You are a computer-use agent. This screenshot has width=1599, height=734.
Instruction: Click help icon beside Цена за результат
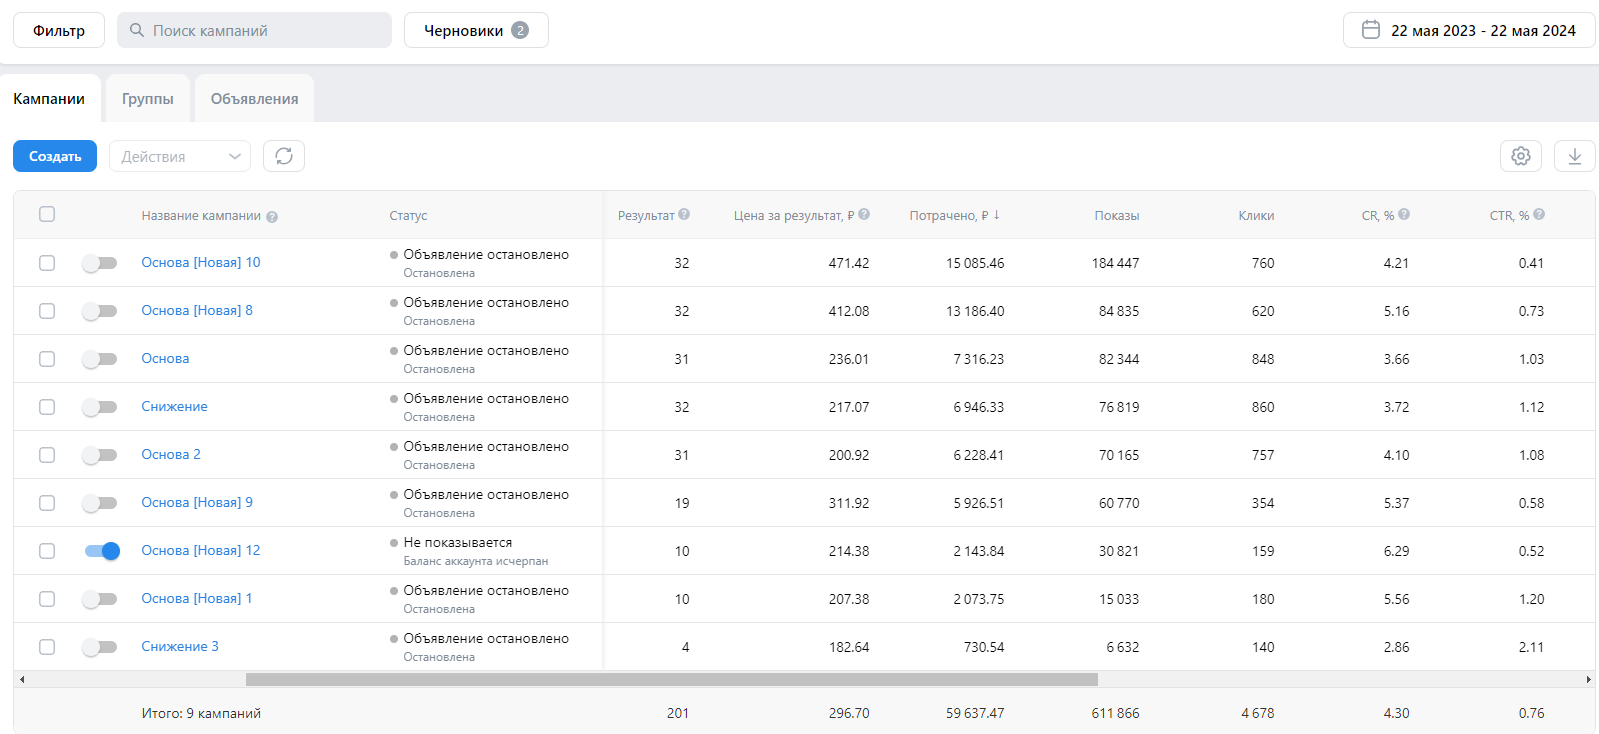[x=864, y=214]
